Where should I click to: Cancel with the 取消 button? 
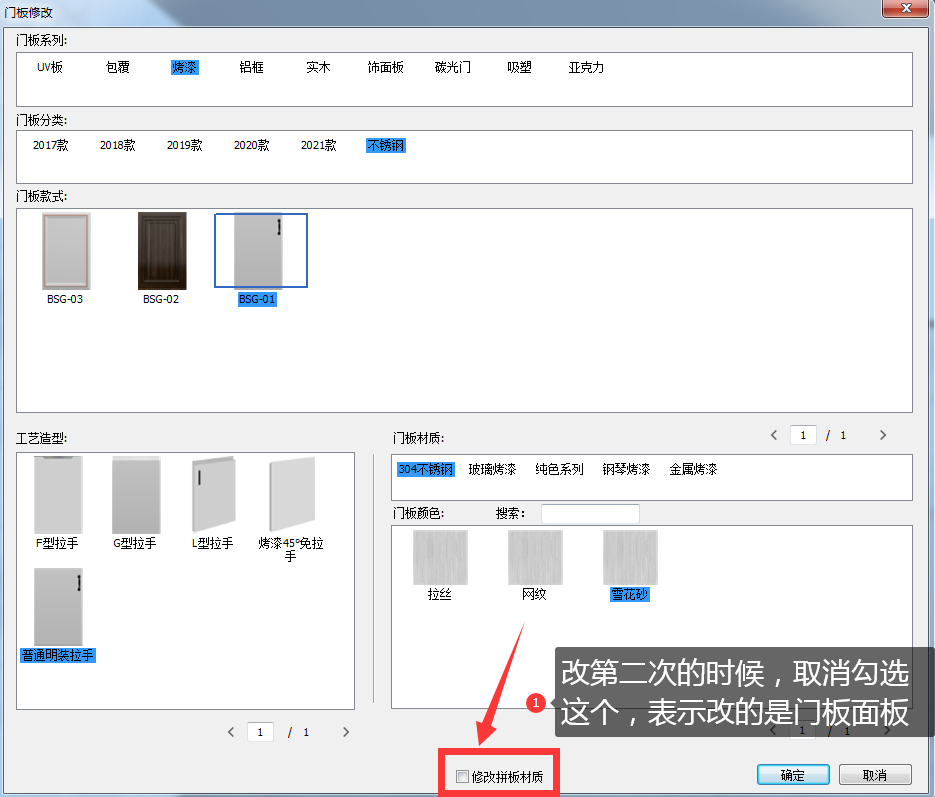[x=875, y=775]
